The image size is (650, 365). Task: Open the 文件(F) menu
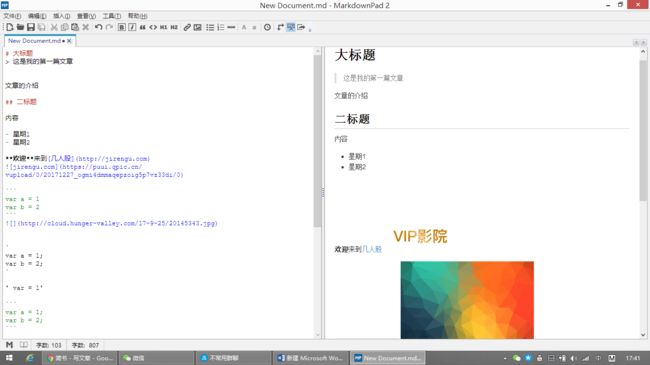[x=12, y=16]
